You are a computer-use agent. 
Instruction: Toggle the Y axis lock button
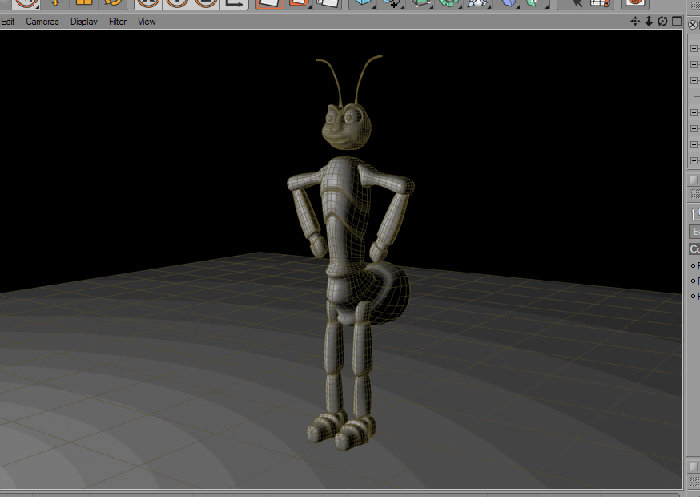click(177, 4)
